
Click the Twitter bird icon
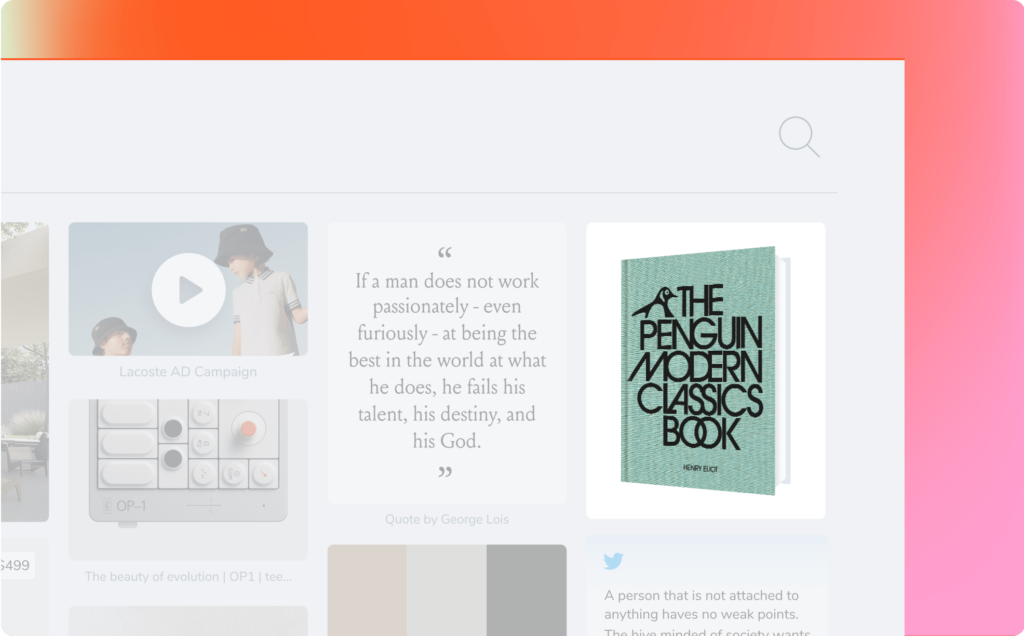[x=613, y=561]
